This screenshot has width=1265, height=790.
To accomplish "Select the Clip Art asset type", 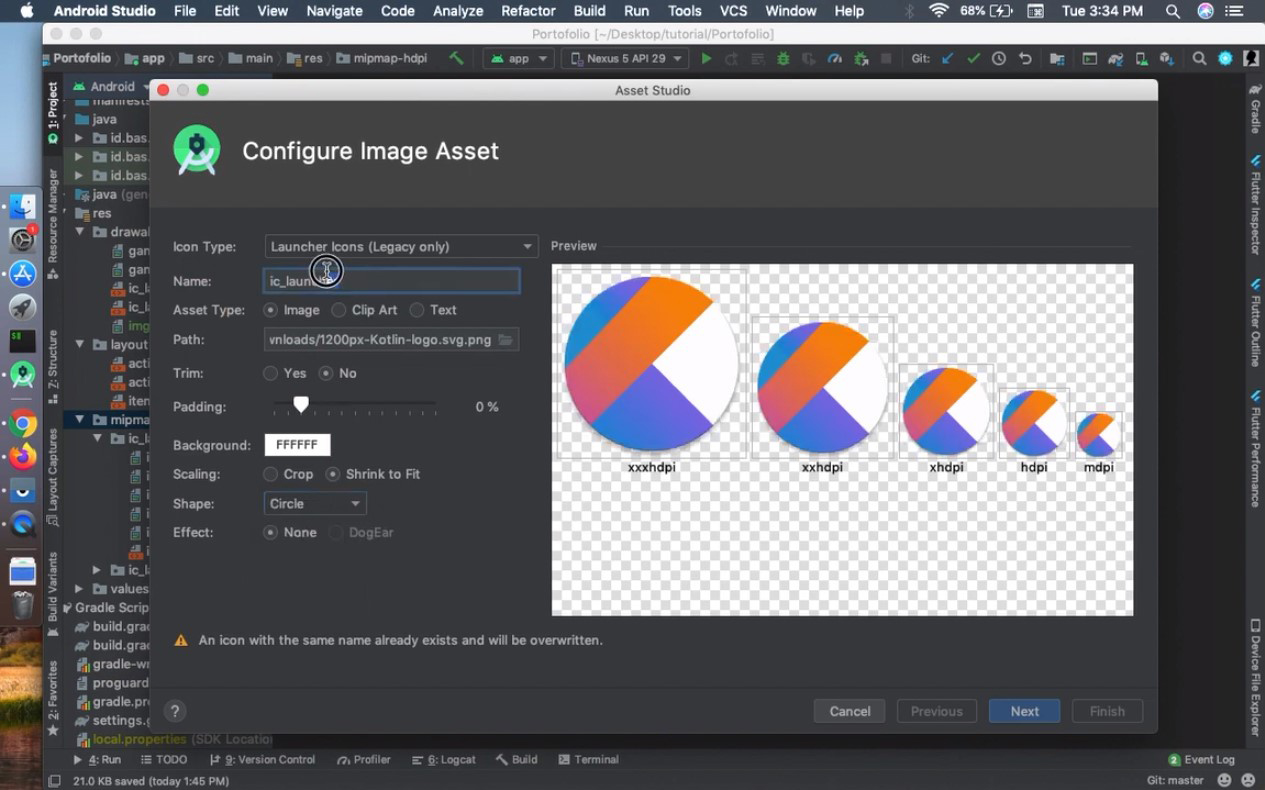I will pos(340,310).
